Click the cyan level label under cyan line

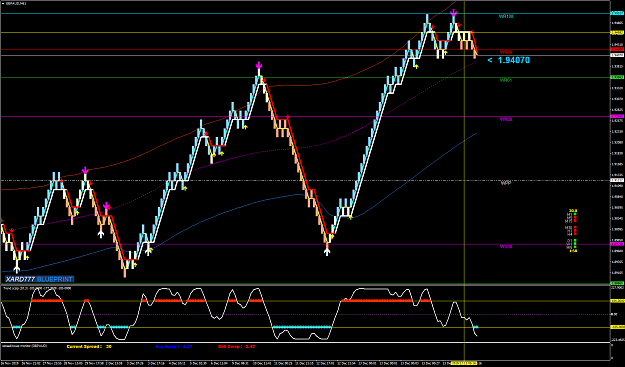(x=506, y=17)
